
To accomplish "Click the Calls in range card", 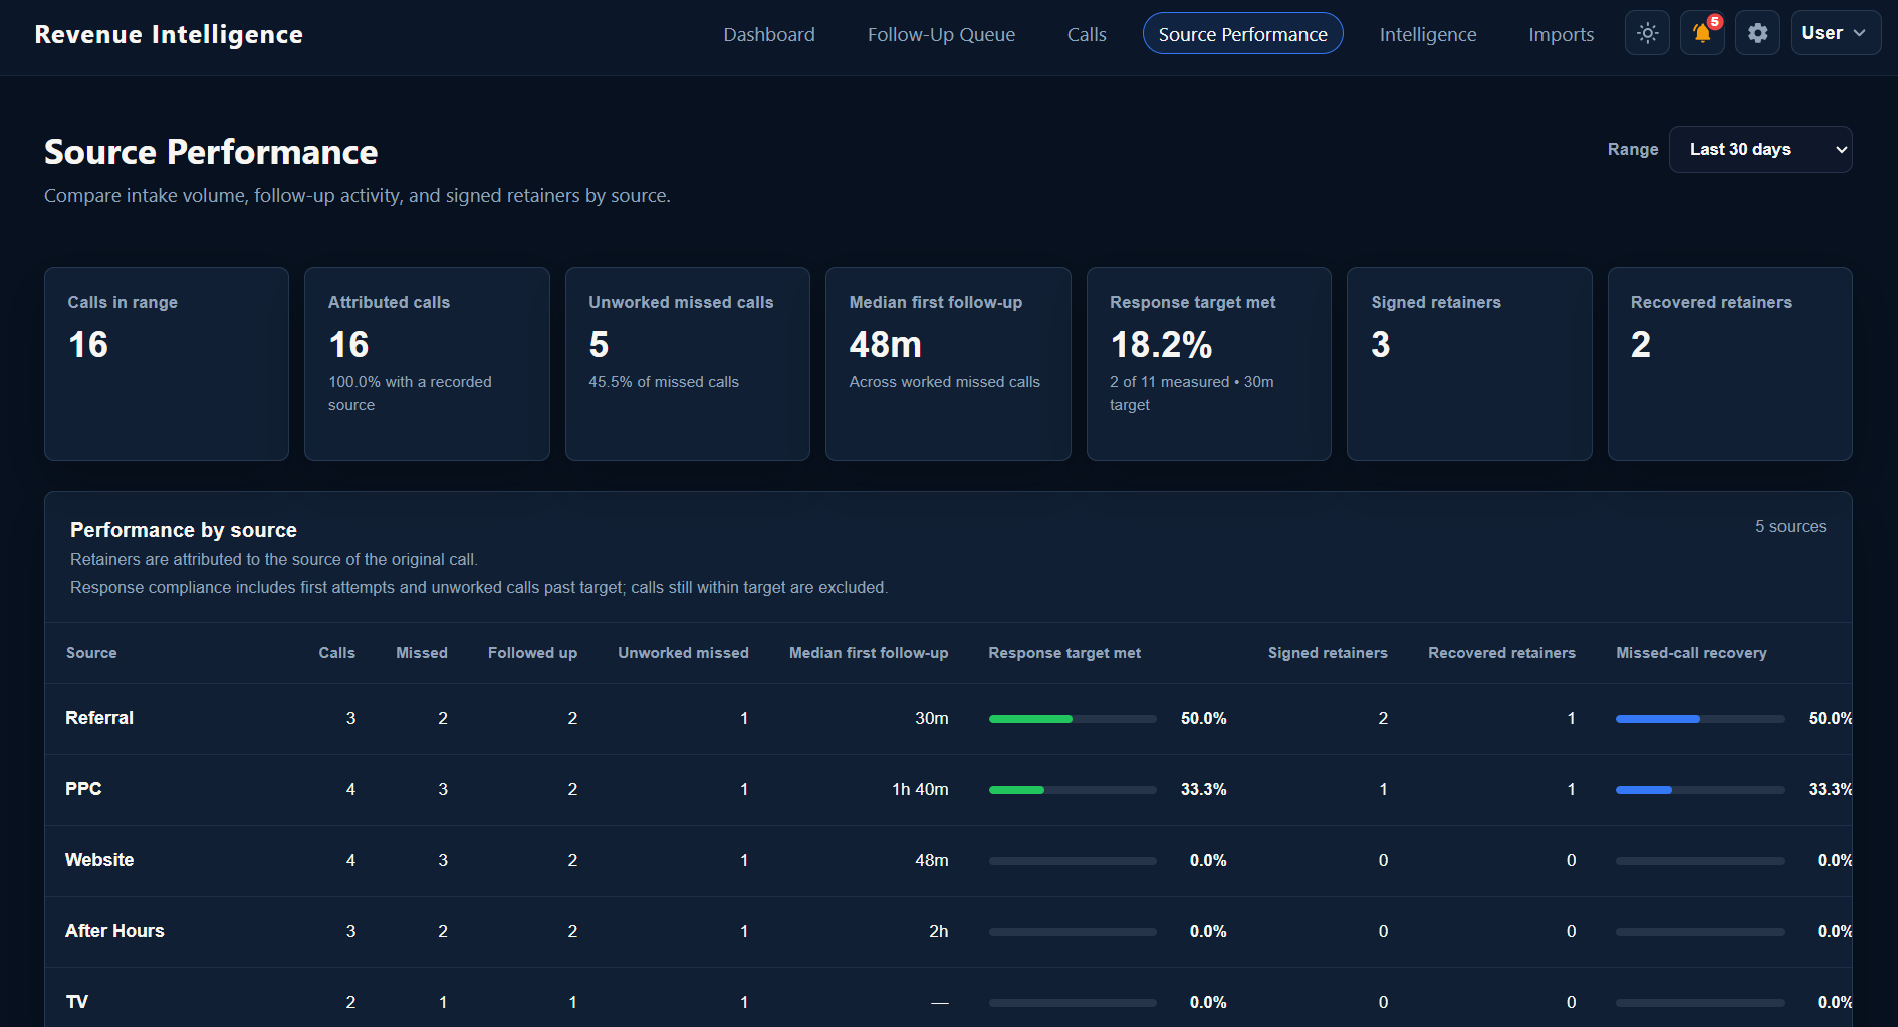I will coord(166,363).
